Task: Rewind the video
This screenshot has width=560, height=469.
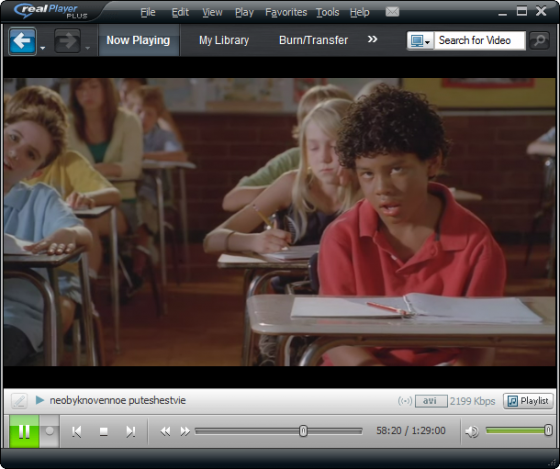Action: [x=165, y=431]
